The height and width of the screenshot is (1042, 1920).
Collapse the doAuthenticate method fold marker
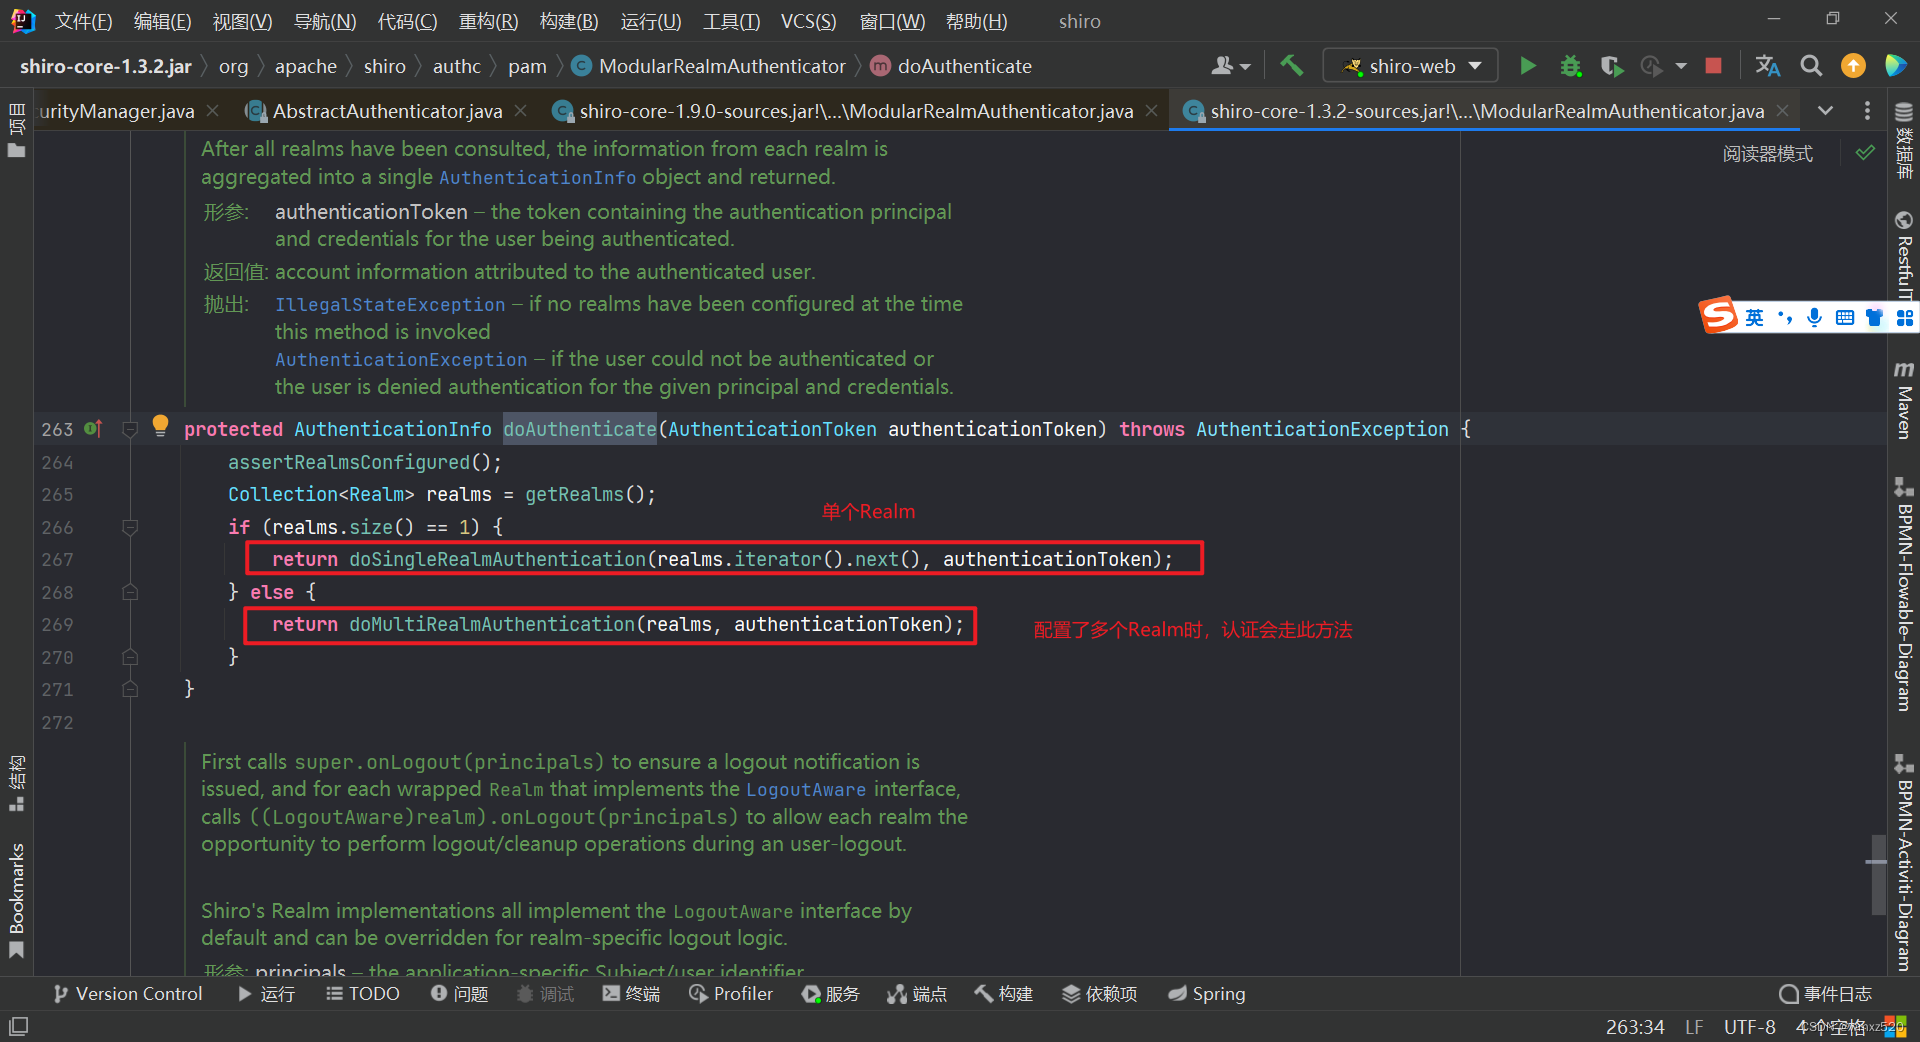pos(129,429)
